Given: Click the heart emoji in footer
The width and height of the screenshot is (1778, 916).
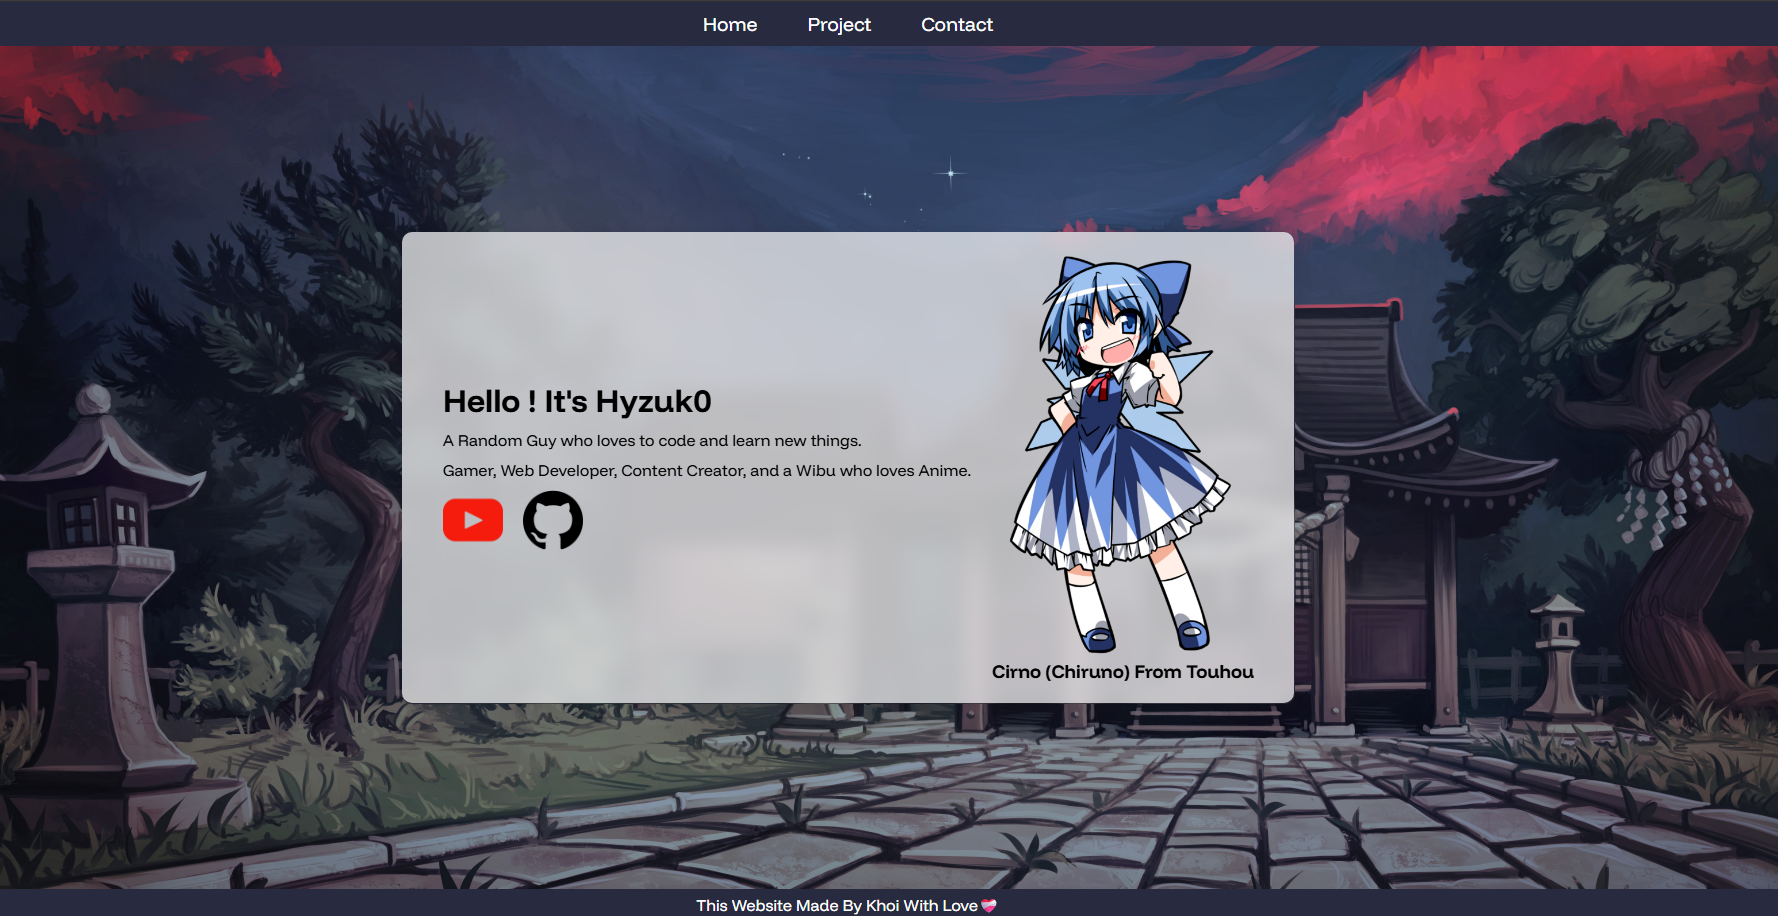Looking at the screenshot, I should [x=989, y=906].
